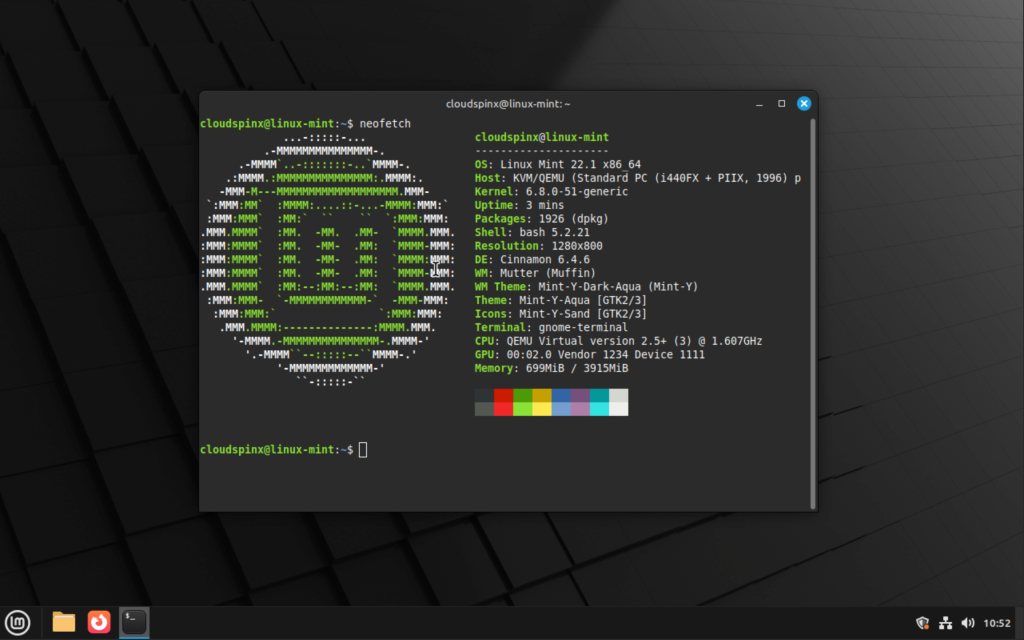Open the calendar from the 10:52 clock

[x=997, y=623]
